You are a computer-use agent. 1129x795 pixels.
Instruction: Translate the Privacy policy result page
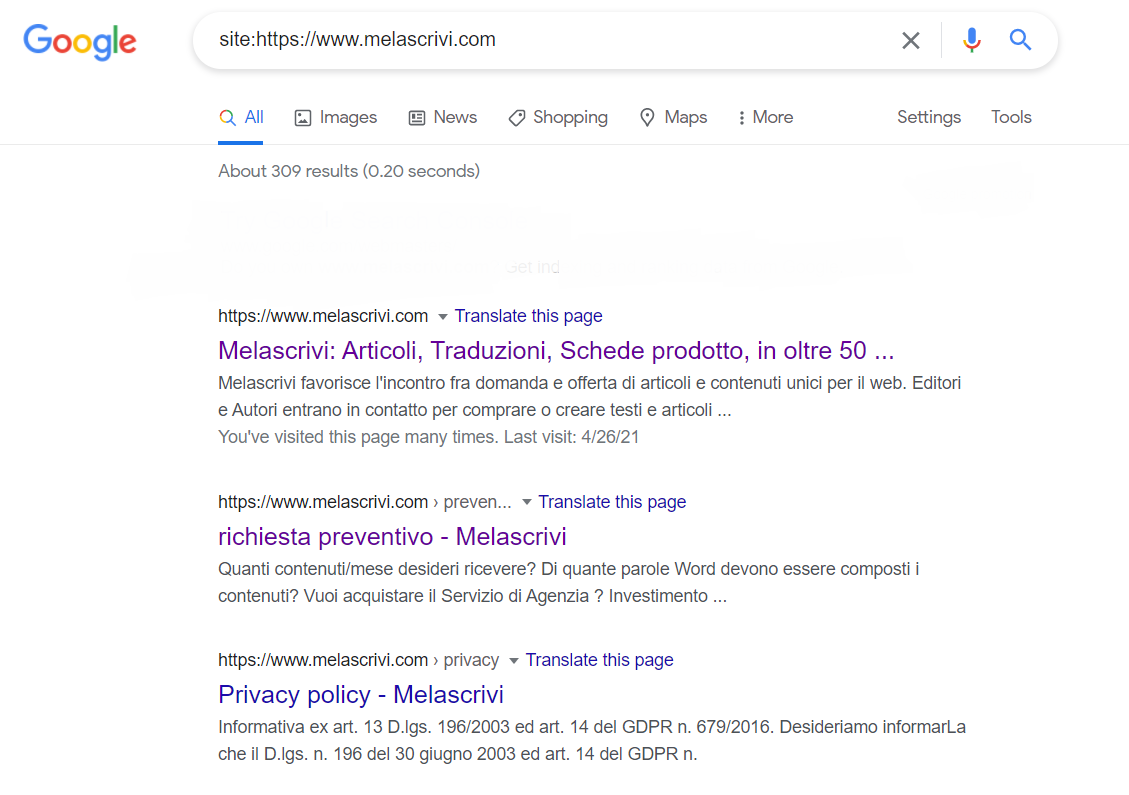pos(599,660)
